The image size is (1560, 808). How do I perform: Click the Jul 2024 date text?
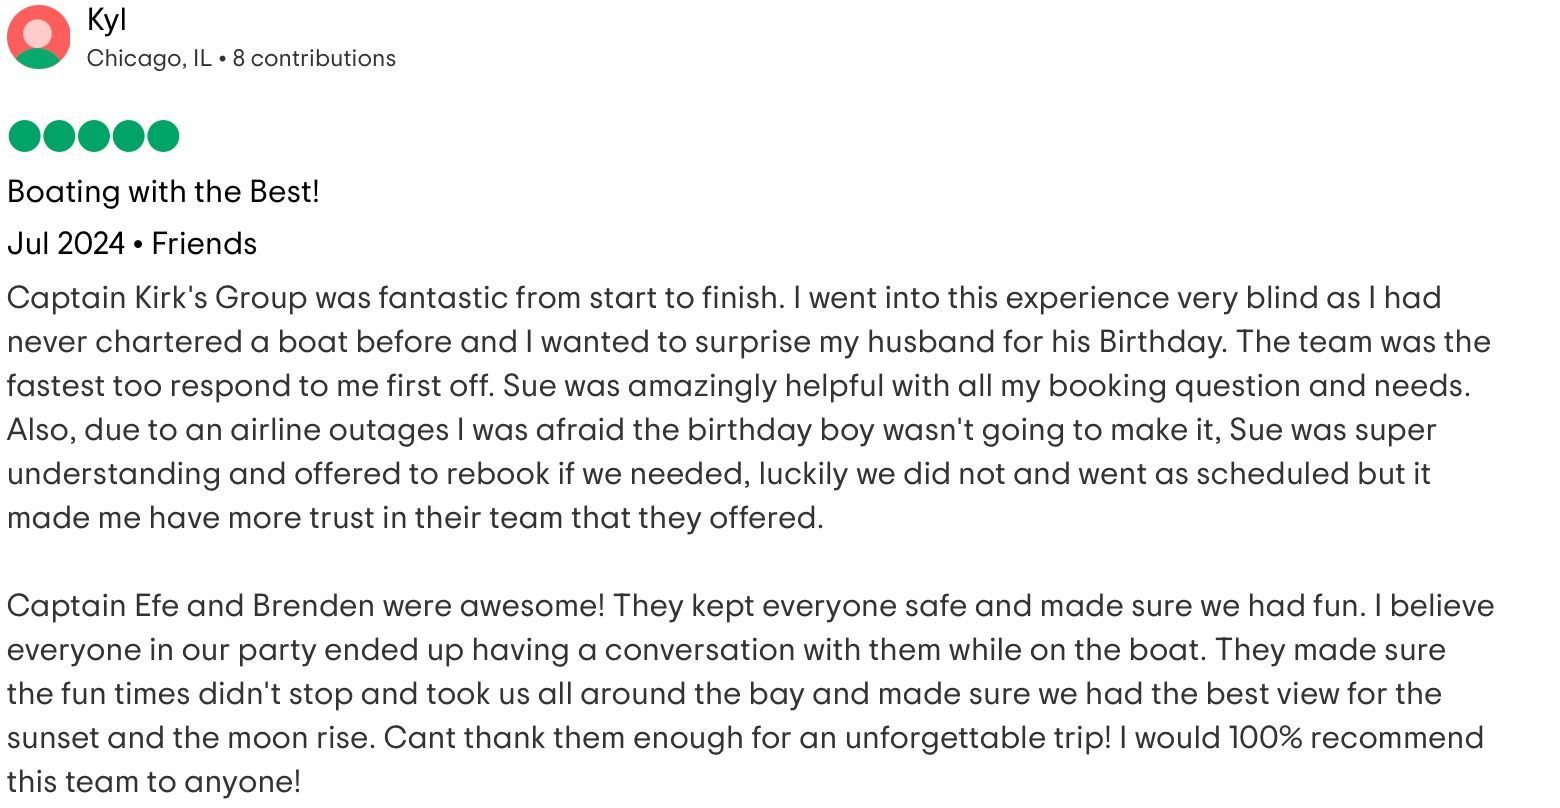(66, 243)
